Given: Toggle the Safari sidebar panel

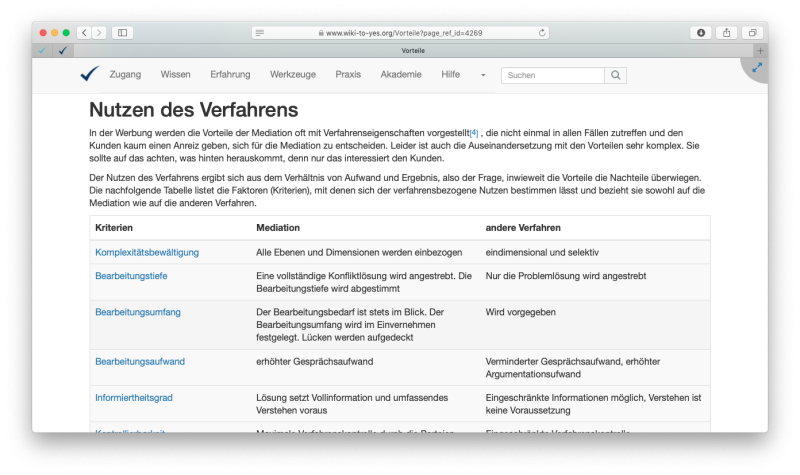Looking at the screenshot, I should coord(123,33).
